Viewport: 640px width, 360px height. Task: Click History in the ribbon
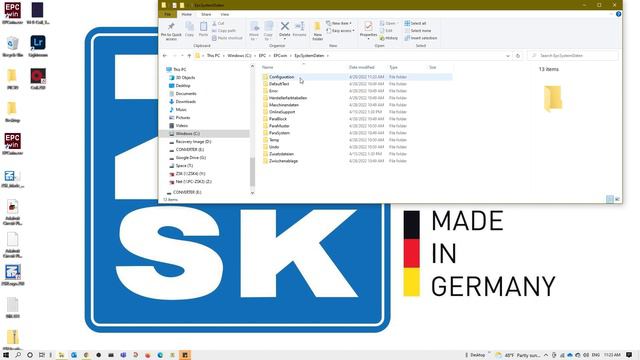point(389,38)
